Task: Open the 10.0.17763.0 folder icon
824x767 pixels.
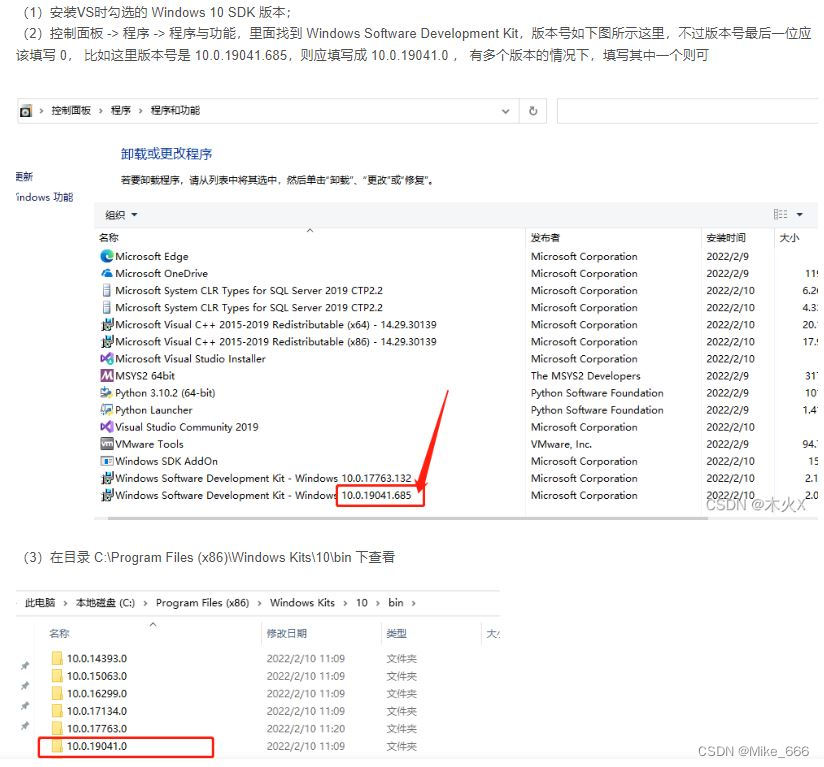Action: tap(57, 728)
